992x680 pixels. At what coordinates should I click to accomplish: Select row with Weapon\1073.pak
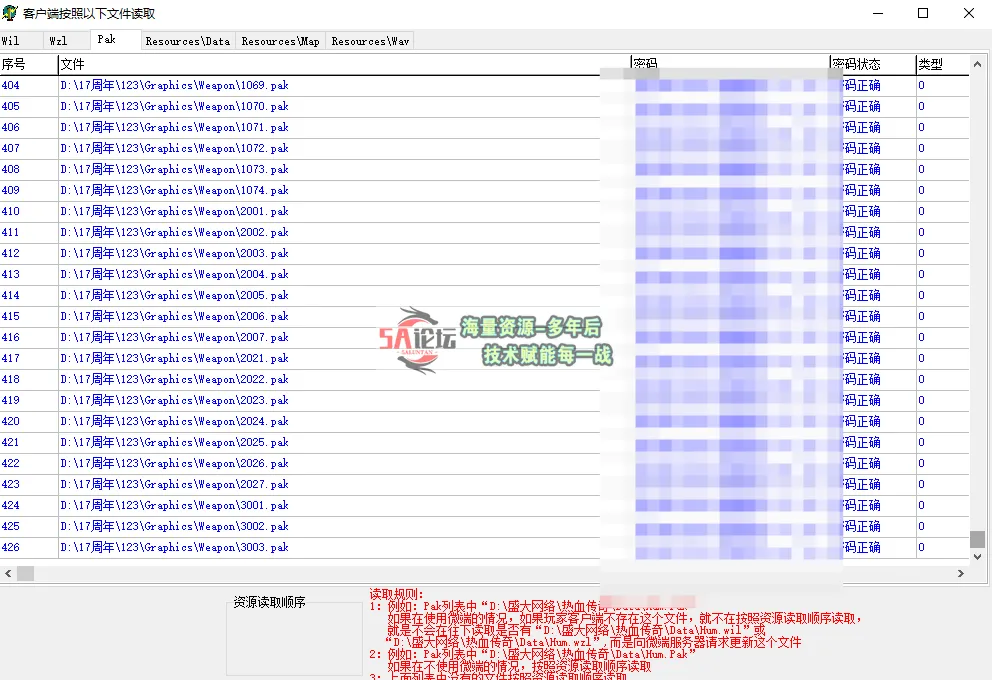click(485, 170)
